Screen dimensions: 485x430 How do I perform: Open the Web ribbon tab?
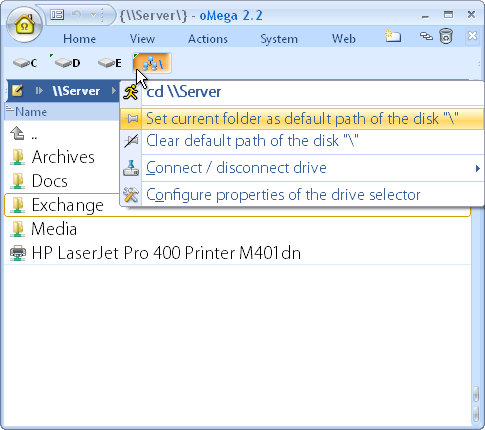343,39
